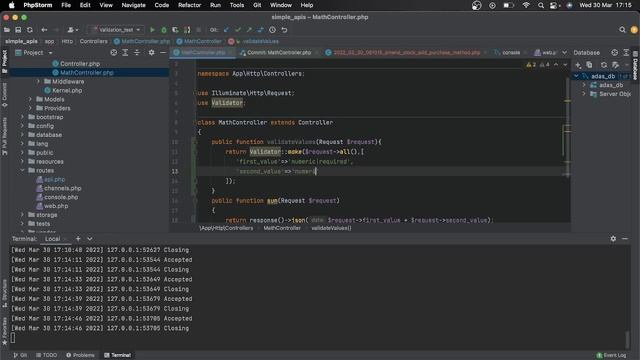640x360 pixels.
Task: Open the Navigate menu
Action: tap(133, 5)
